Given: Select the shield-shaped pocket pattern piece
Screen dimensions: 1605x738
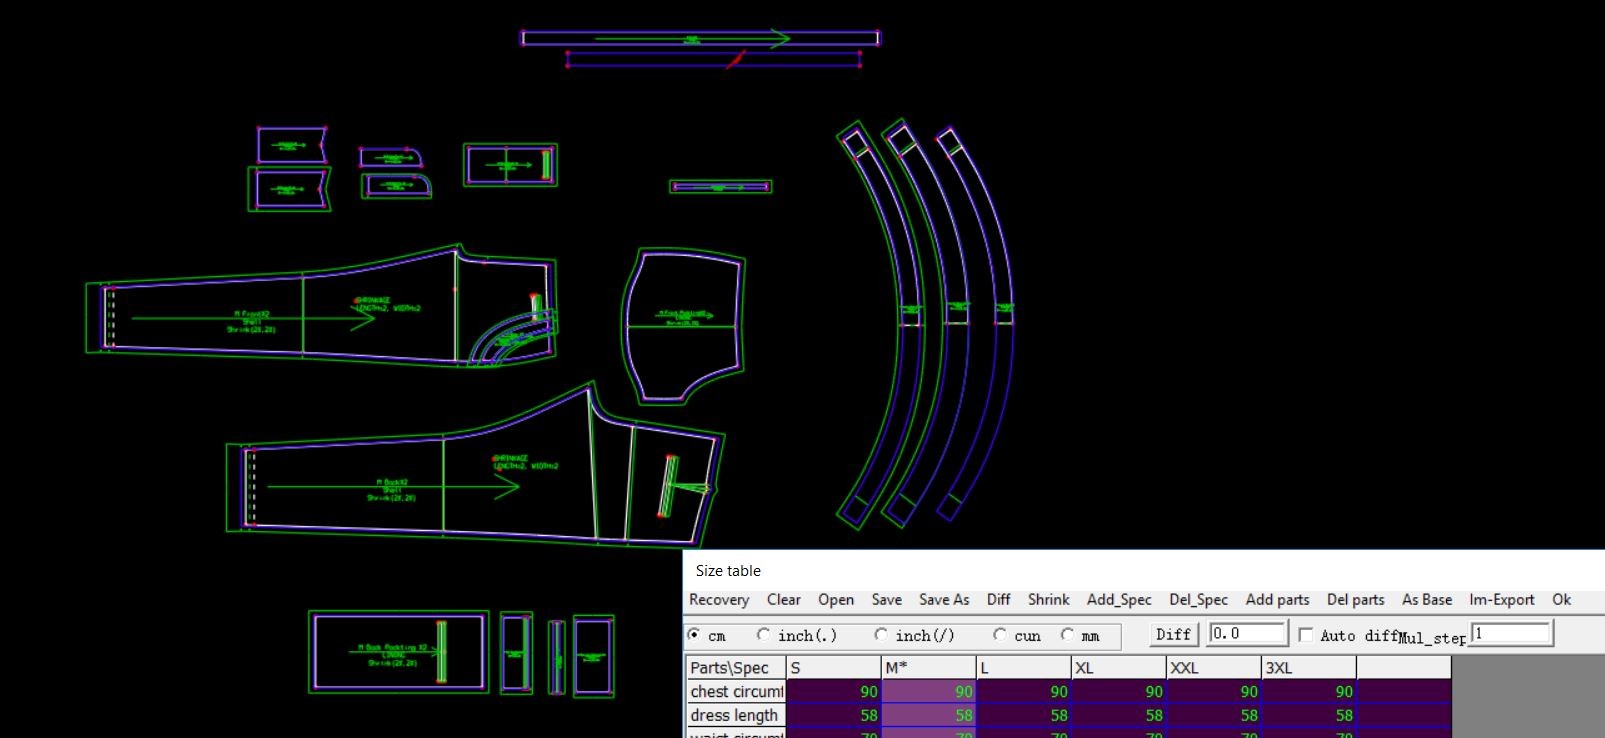Looking at the screenshot, I should pos(683,325).
